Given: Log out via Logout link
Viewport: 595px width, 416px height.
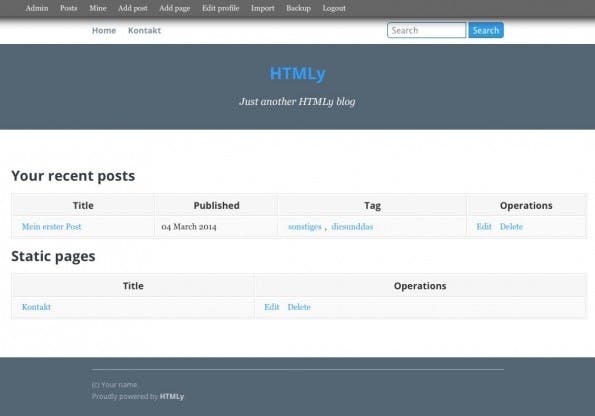Looking at the screenshot, I should (x=334, y=8).
